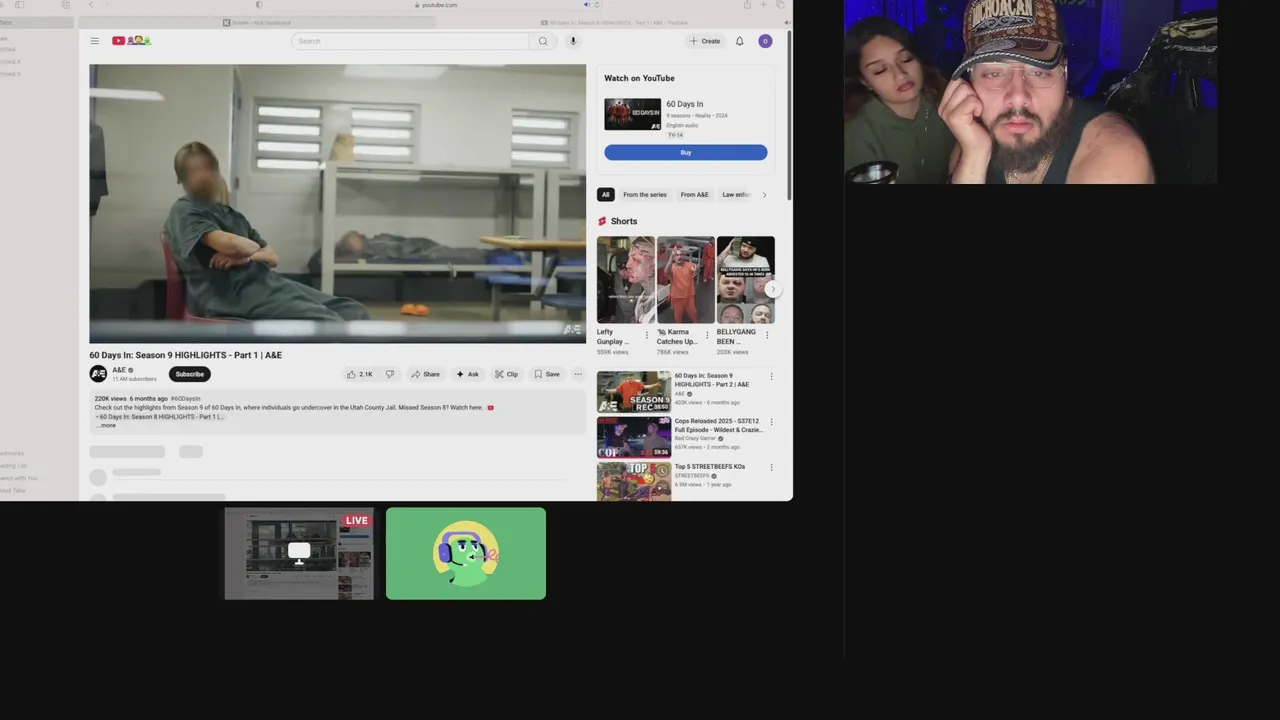The image size is (1280, 720).
Task: Focus the YouTube search field
Action: 410,41
